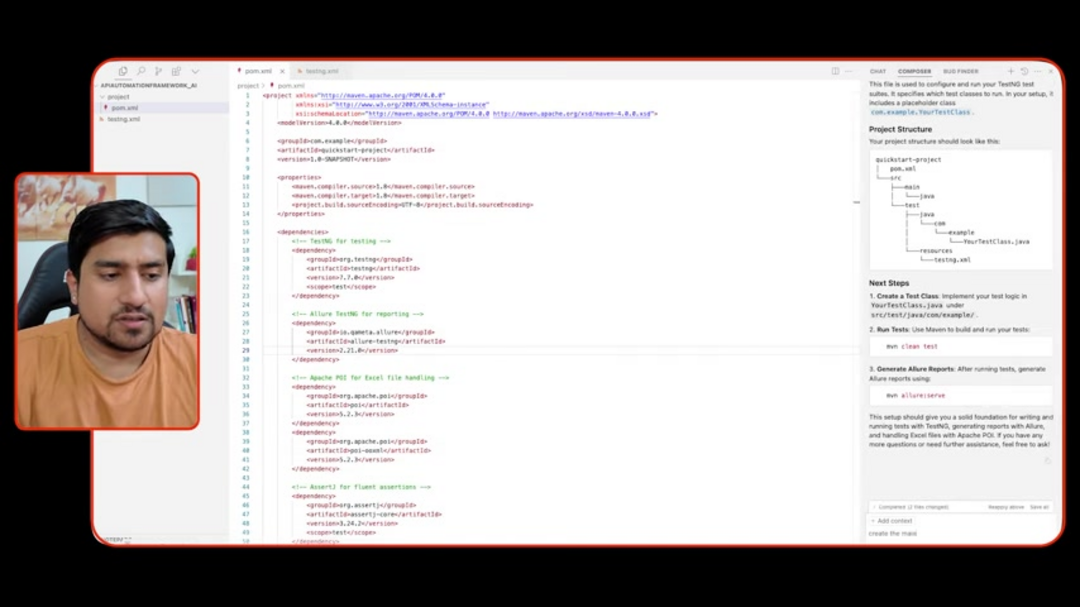Switch to the CHAT tab
This screenshot has height=607, width=1080.
coord(878,71)
